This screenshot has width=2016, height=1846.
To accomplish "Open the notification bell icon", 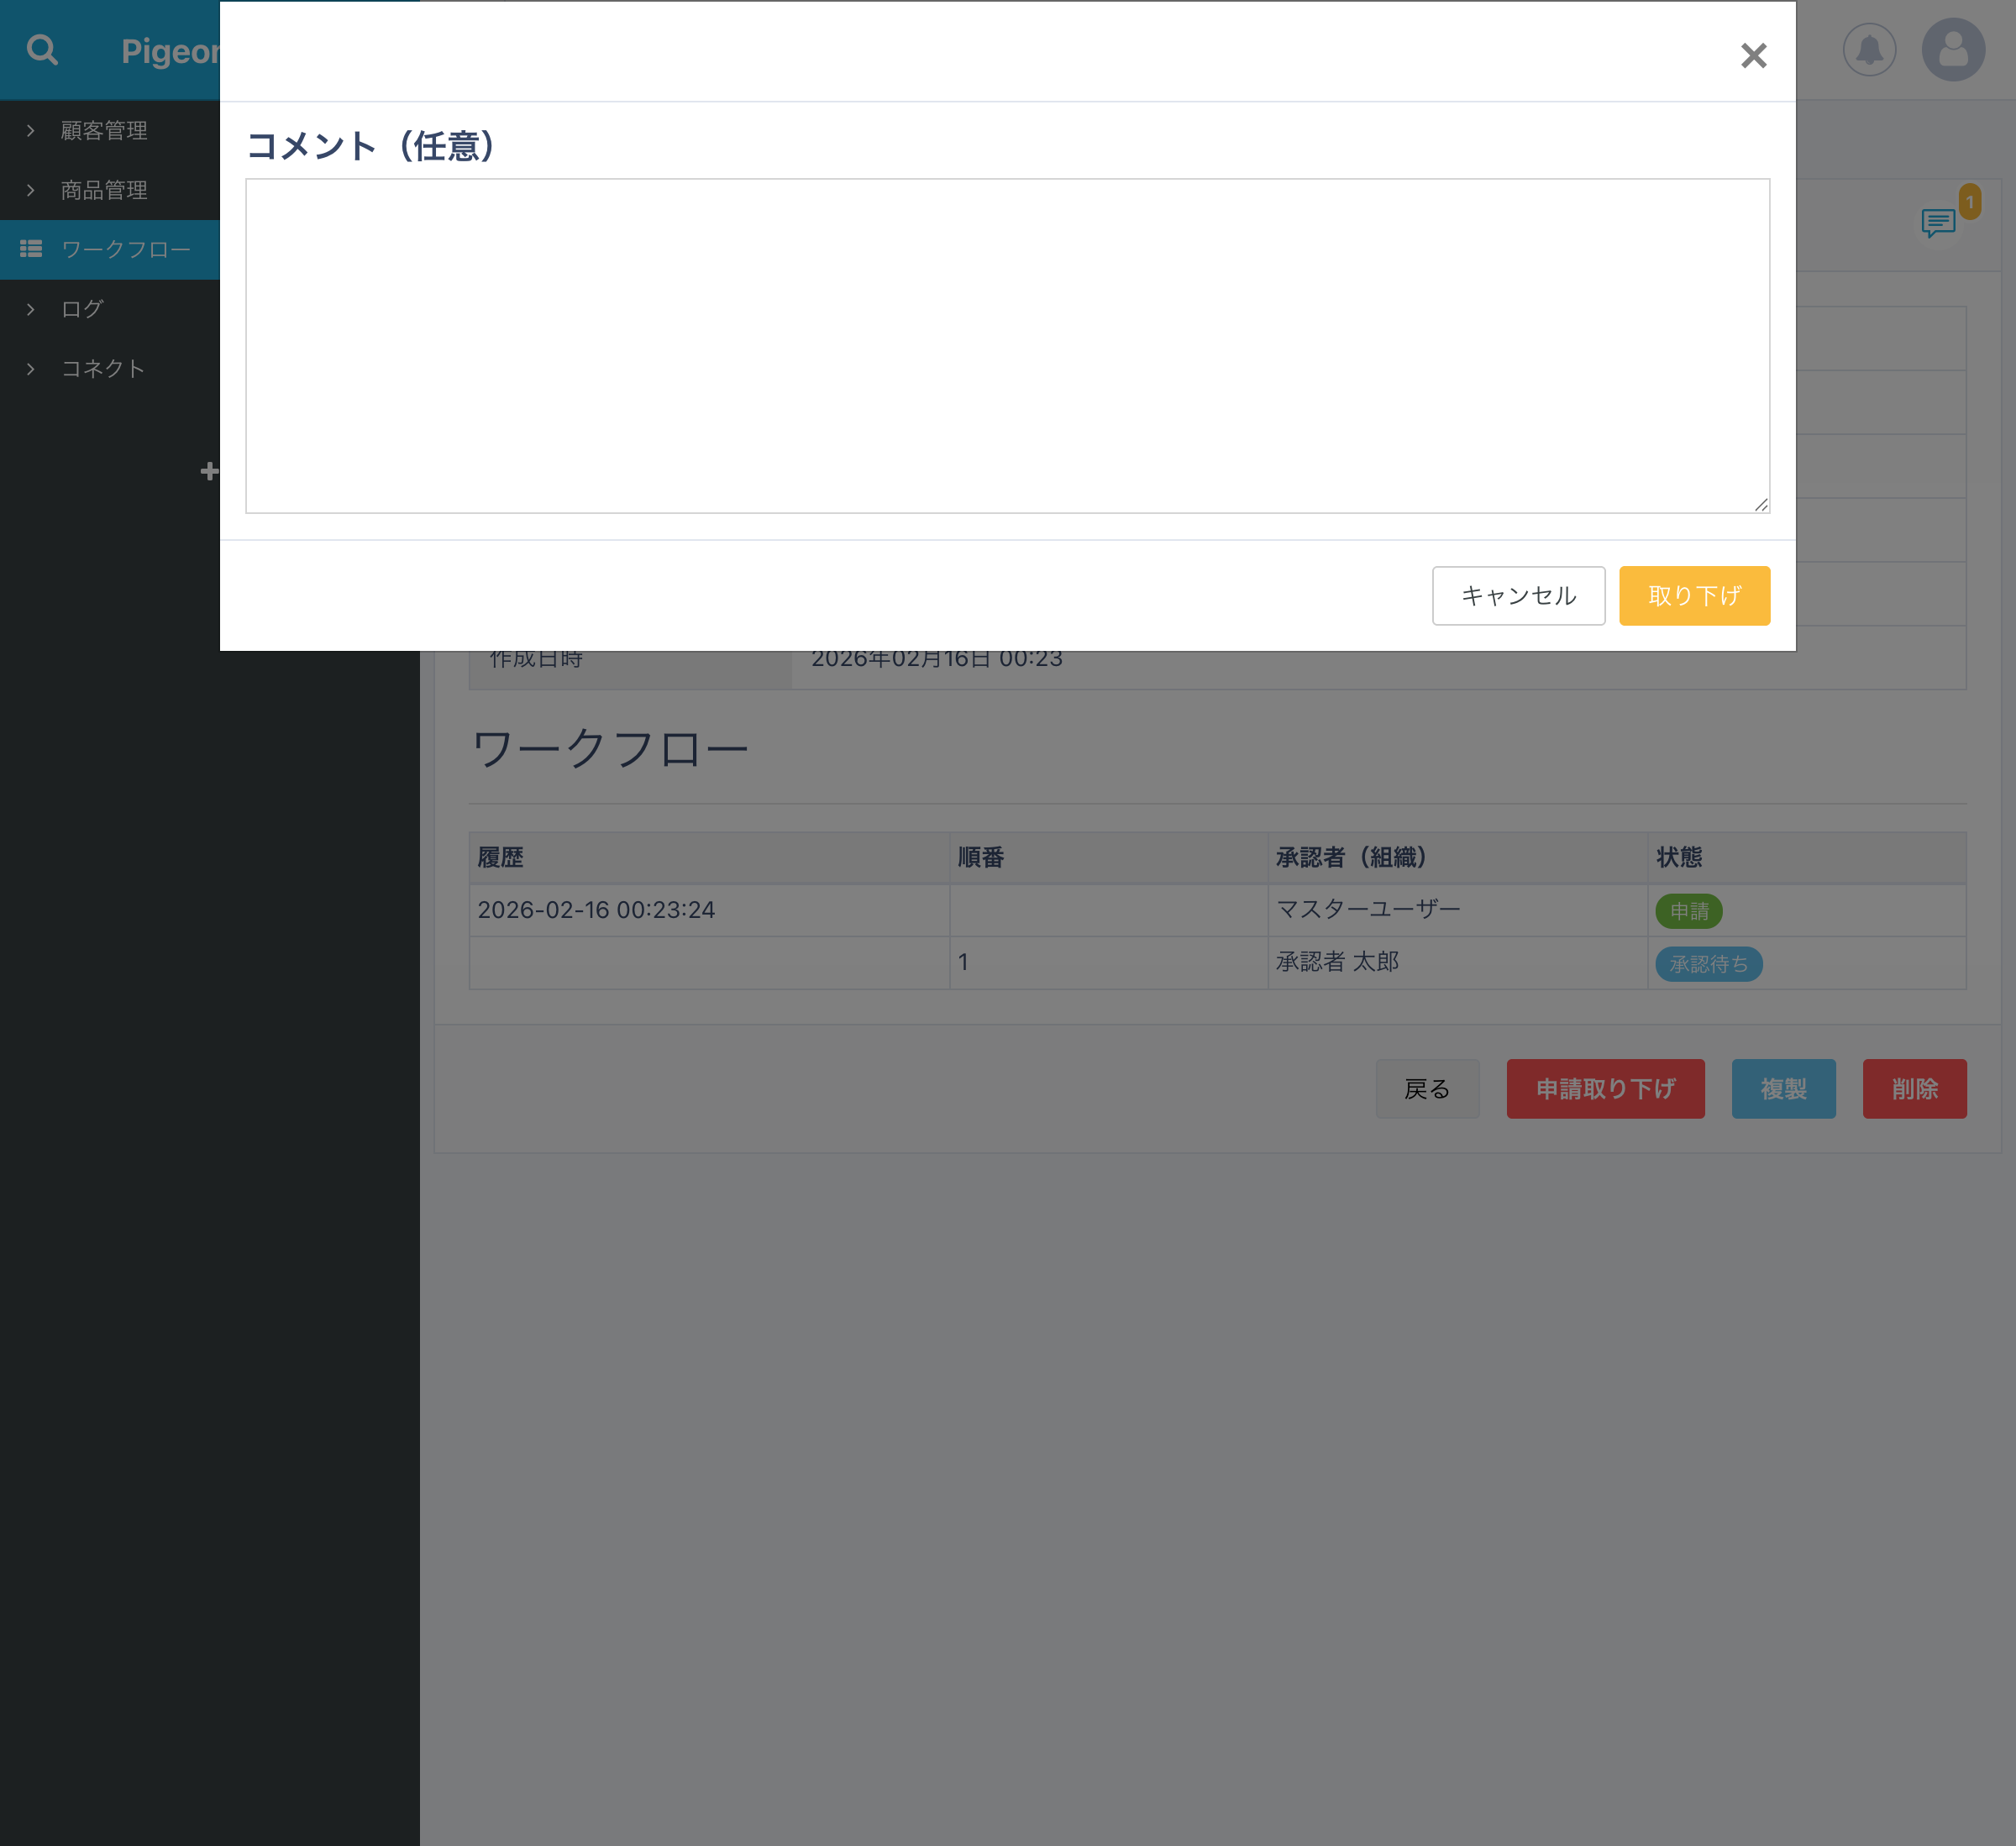I will pos(1869,48).
